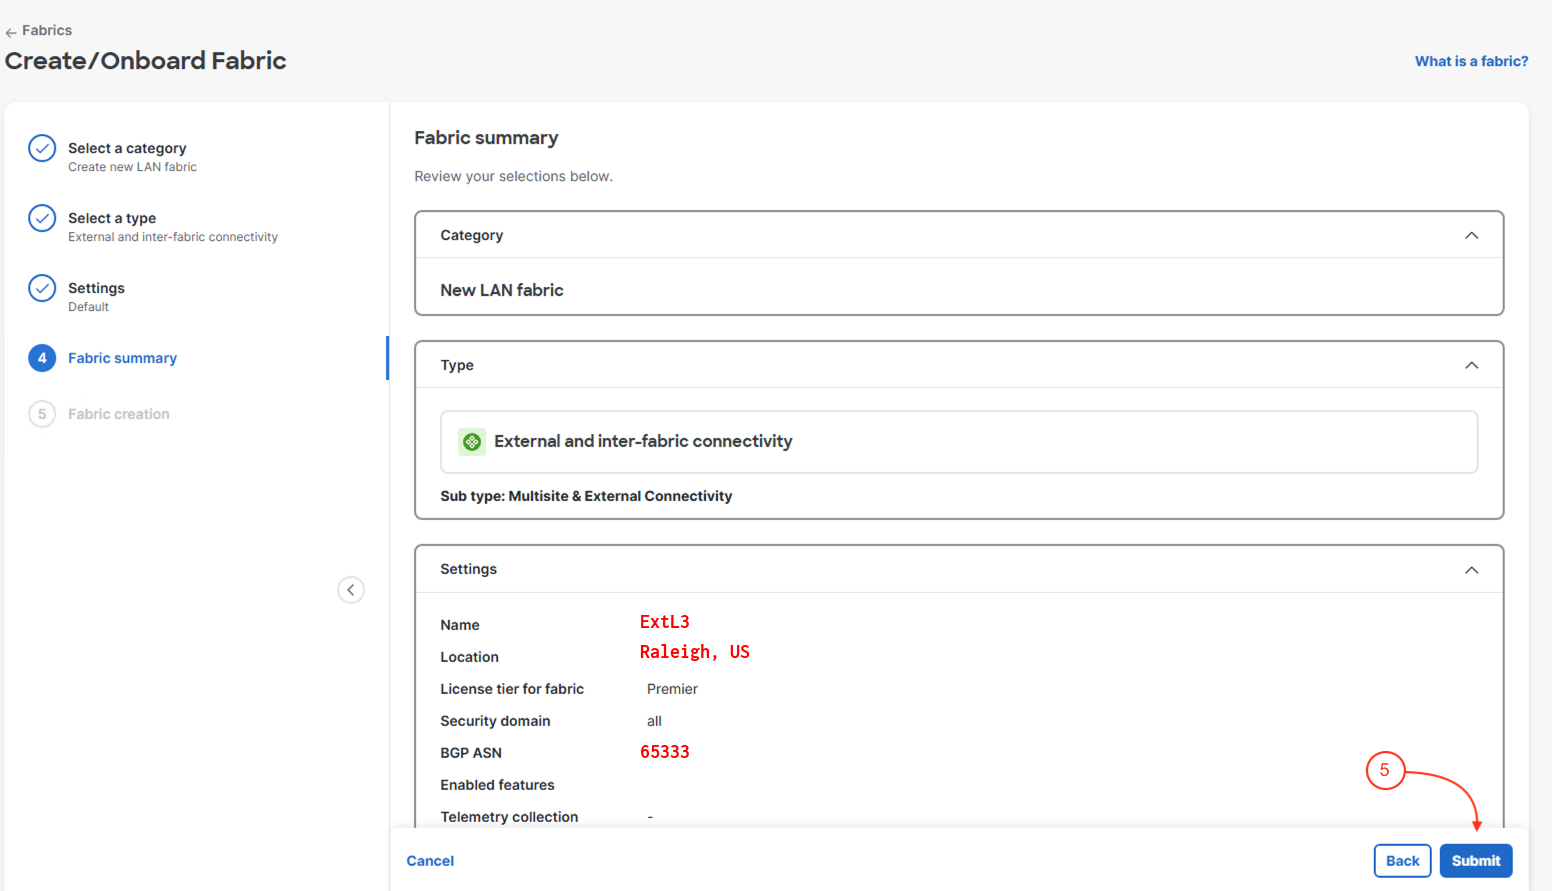Cancel the fabric creation

click(x=430, y=861)
